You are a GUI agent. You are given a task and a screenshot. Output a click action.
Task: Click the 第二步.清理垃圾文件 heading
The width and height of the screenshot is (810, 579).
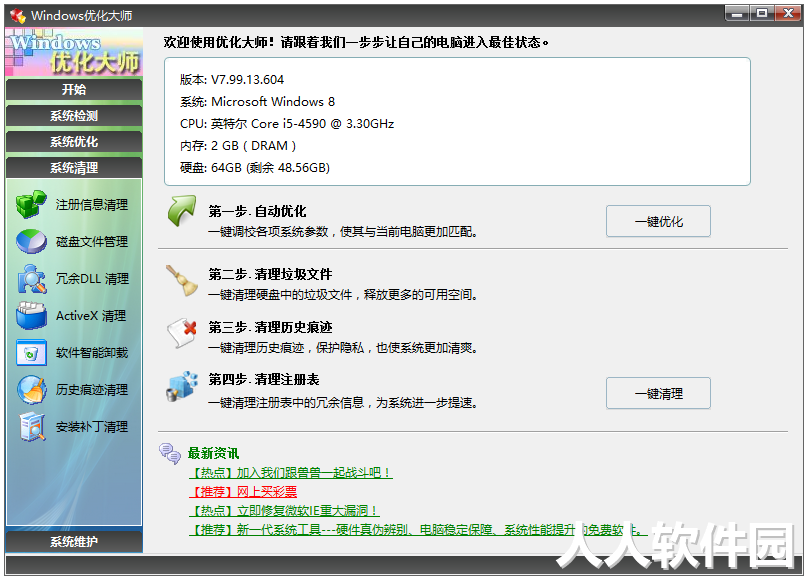pos(270,274)
